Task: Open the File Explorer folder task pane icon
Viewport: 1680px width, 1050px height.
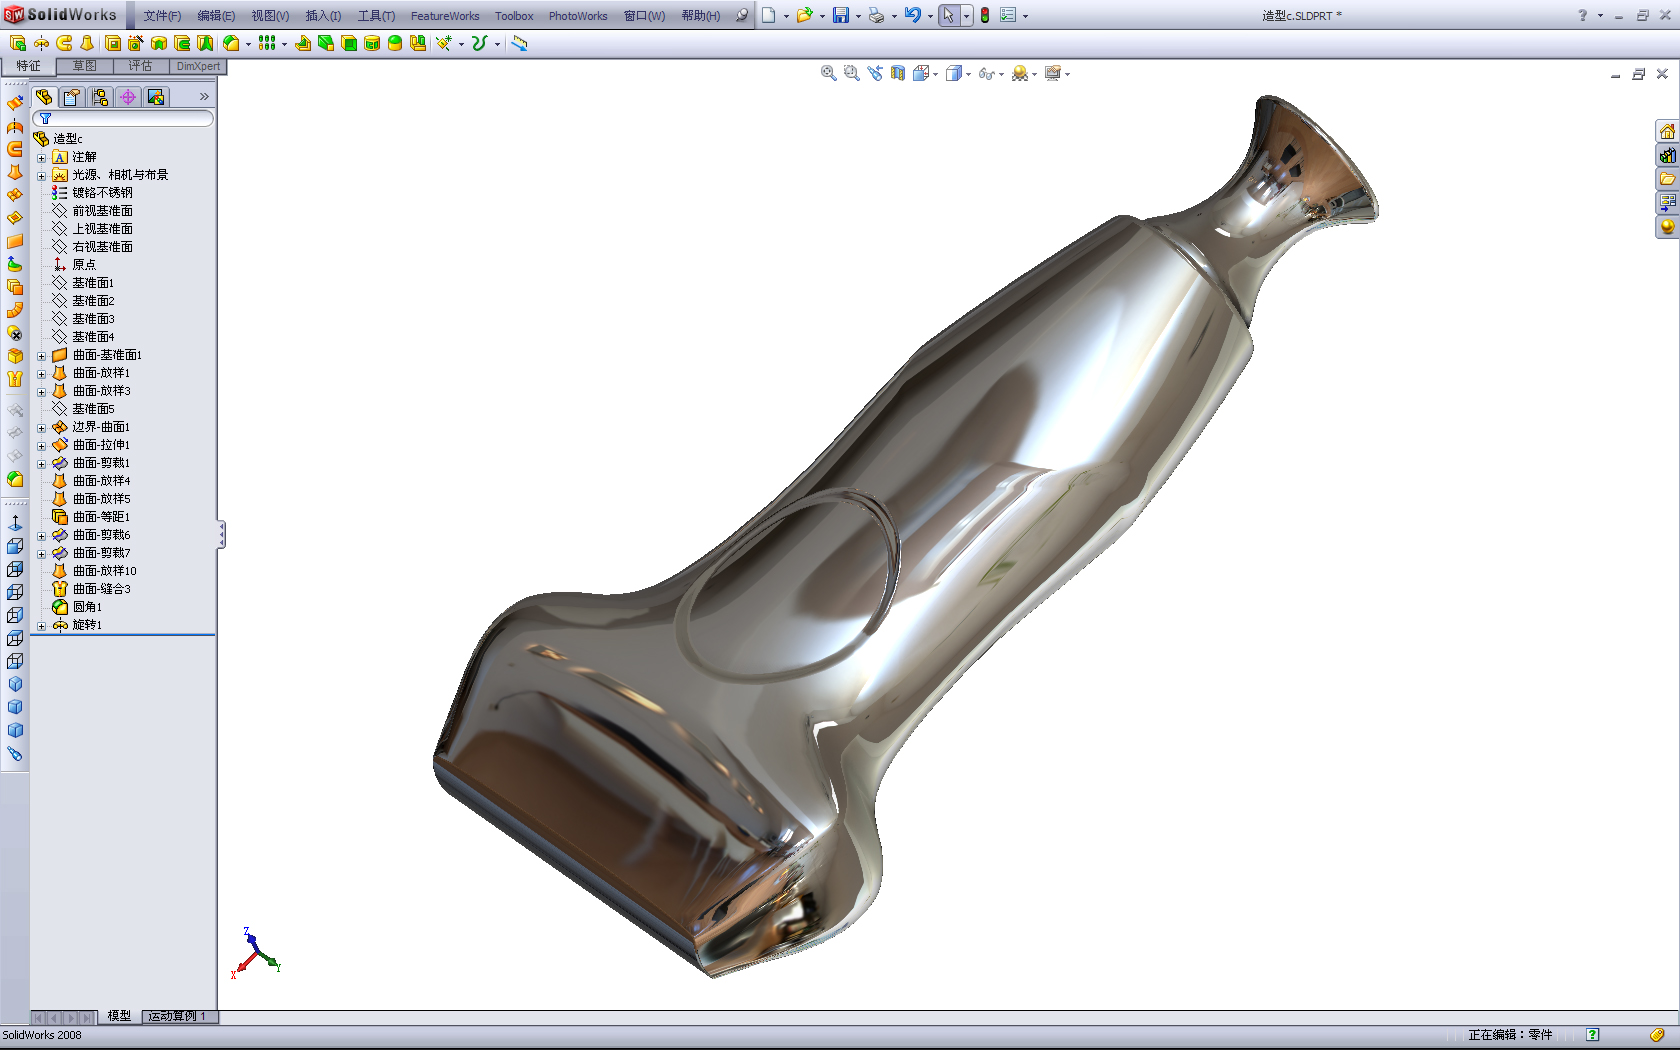Action: (x=1667, y=179)
